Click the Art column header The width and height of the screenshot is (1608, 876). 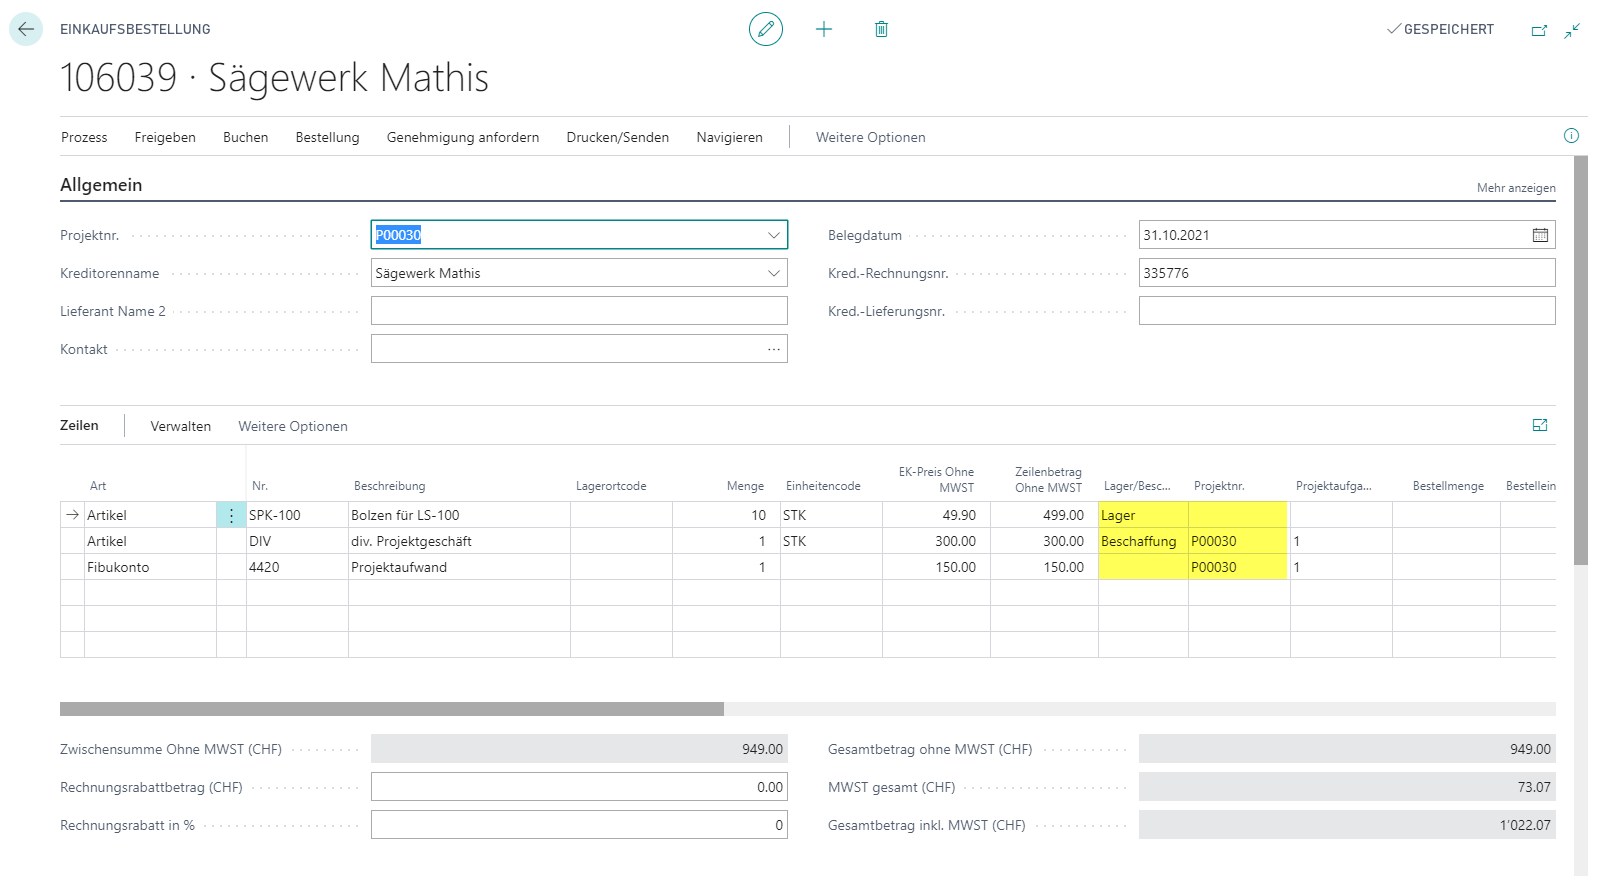click(98, 486)
